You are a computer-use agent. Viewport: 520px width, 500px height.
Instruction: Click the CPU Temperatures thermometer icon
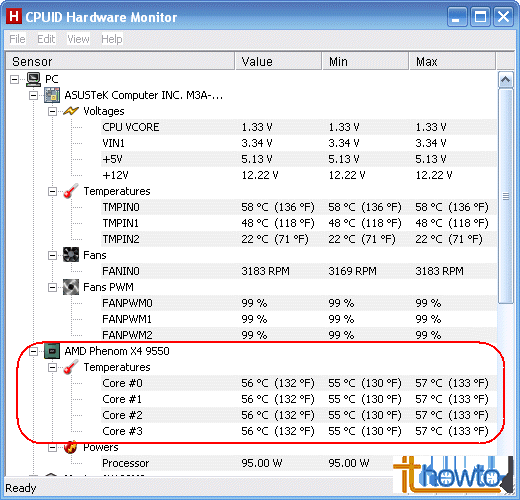pos(71,367)
